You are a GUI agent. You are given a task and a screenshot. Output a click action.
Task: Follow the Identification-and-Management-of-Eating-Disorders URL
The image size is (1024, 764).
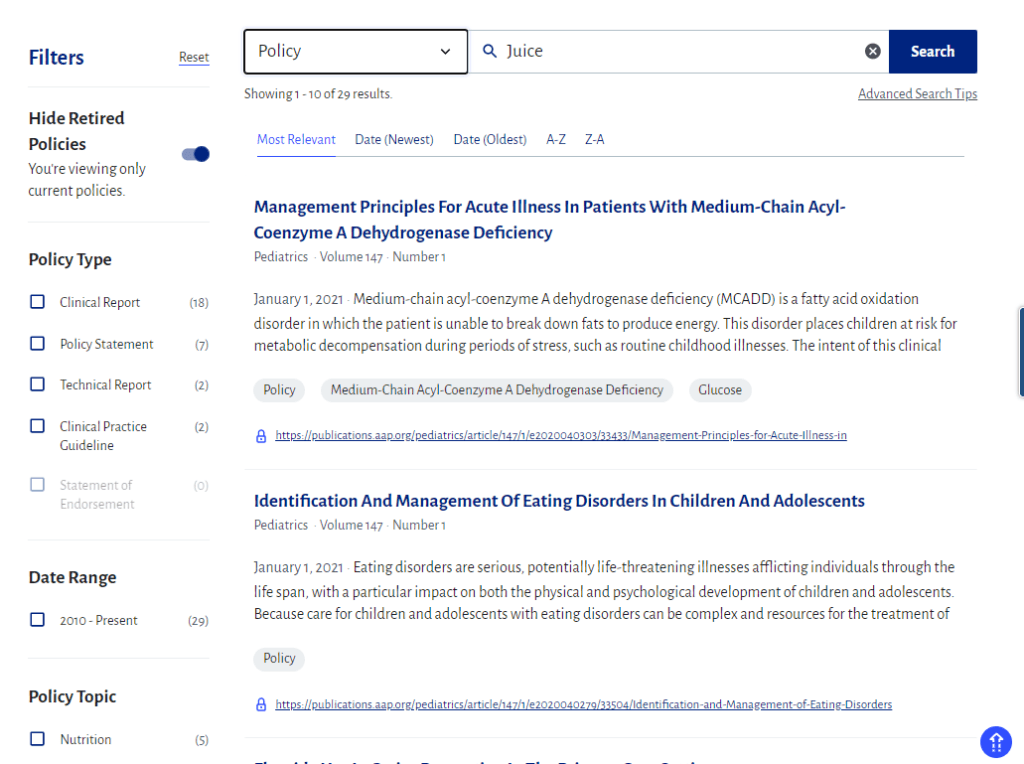tap(583, 705)
